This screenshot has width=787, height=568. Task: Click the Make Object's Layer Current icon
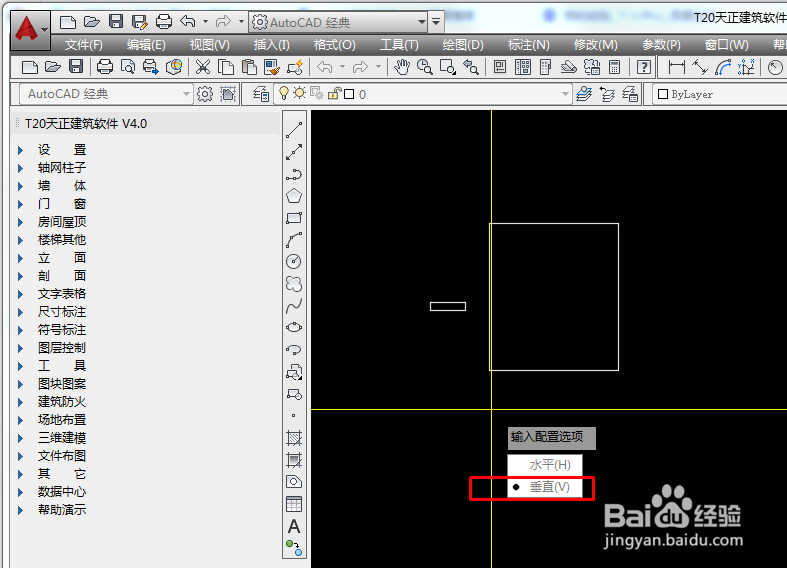click(x=584, y=94)
